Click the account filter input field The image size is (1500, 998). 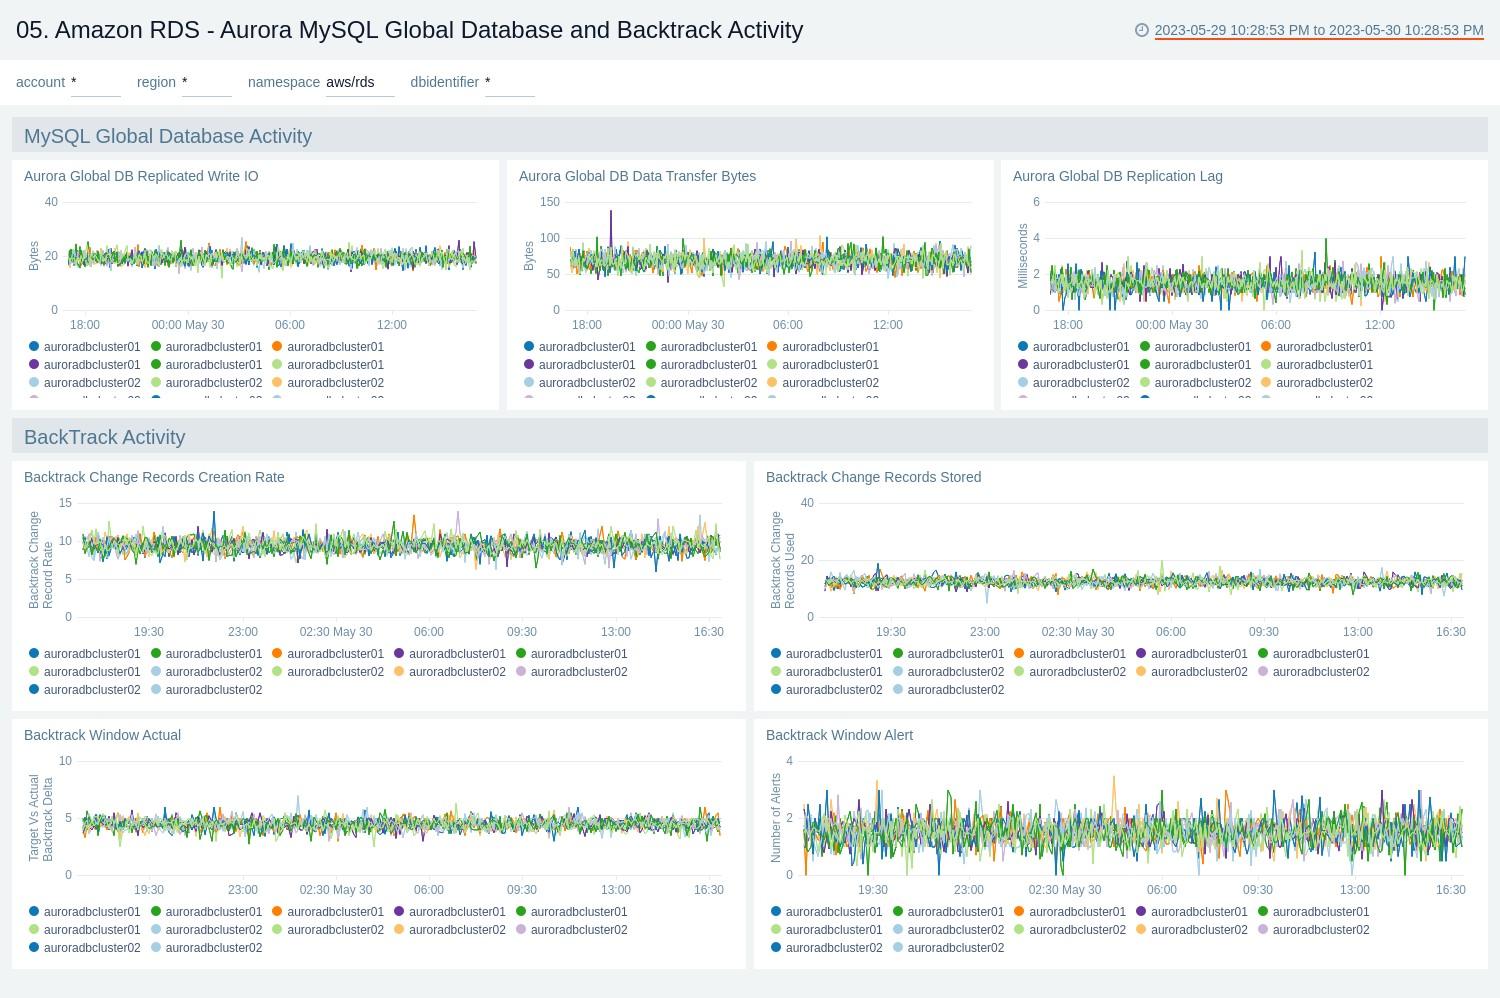(95, 82)
